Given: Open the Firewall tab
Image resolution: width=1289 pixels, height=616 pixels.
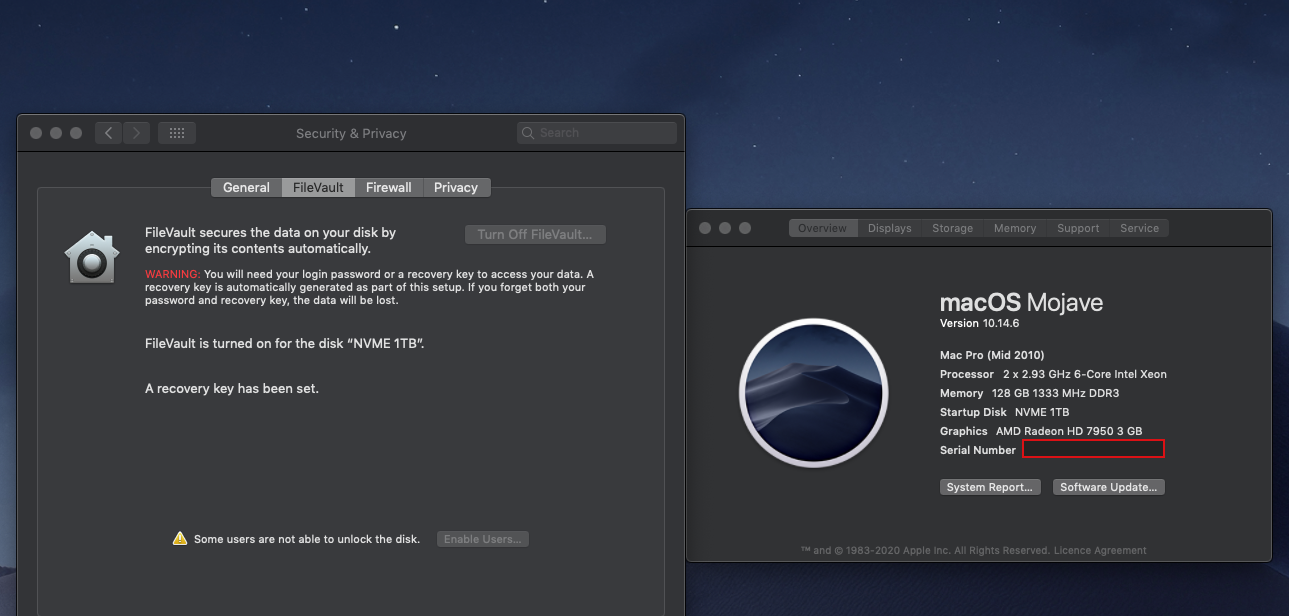Looking at the screenshot, I should click(x=389, y=187).
